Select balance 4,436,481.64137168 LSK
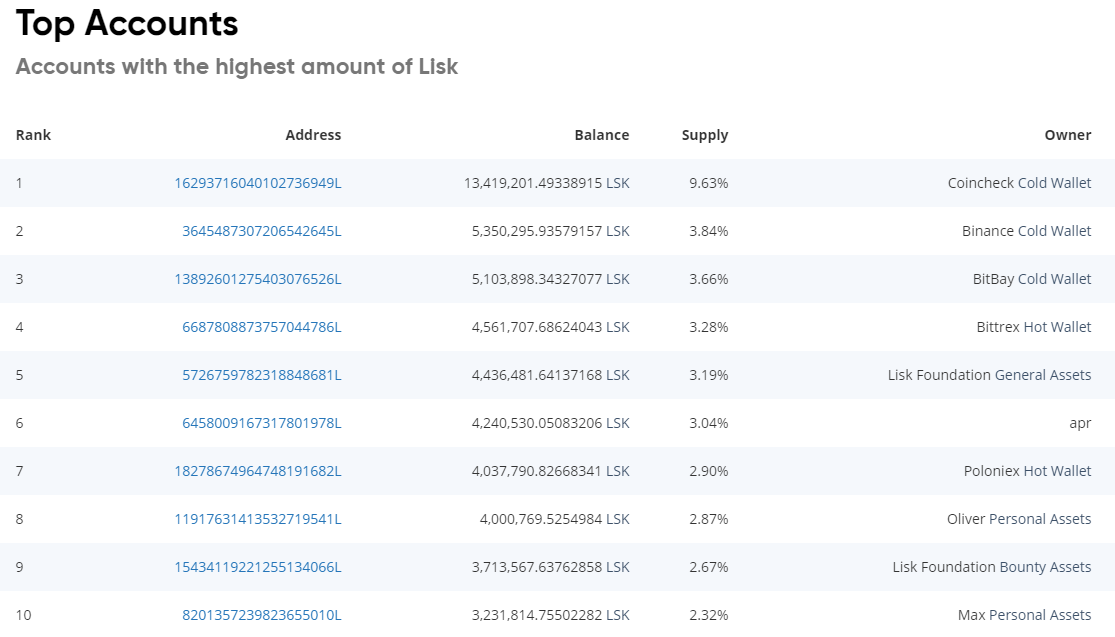This screenshot has height=637, width=1115. pos(550,375)
